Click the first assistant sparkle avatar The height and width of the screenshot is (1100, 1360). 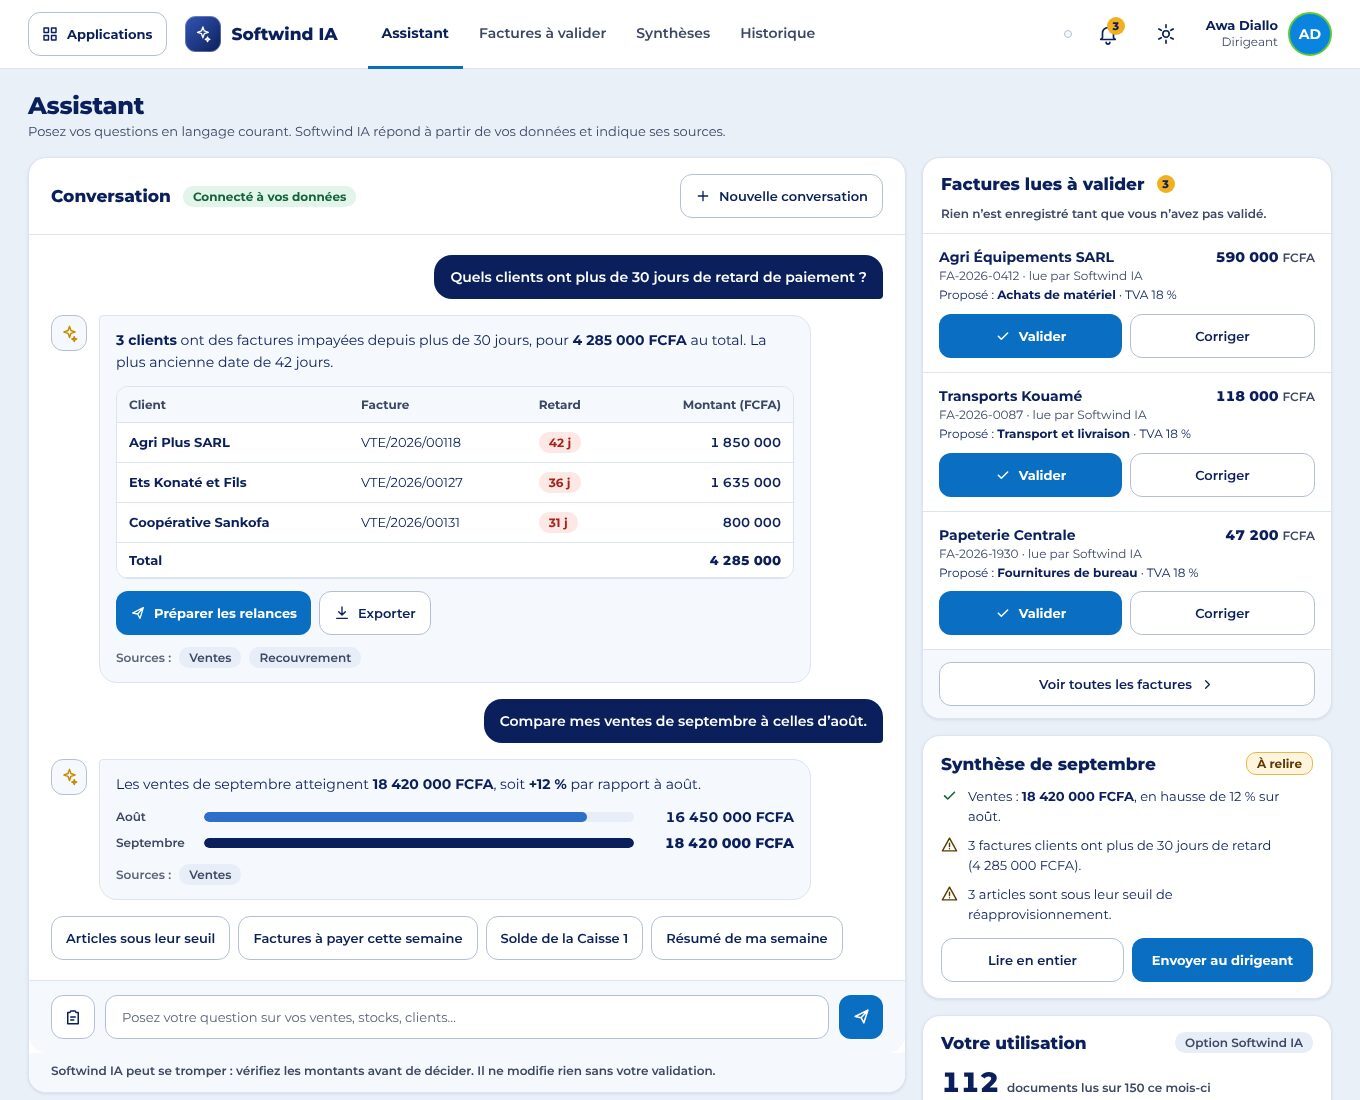click(x=69, y=333)
